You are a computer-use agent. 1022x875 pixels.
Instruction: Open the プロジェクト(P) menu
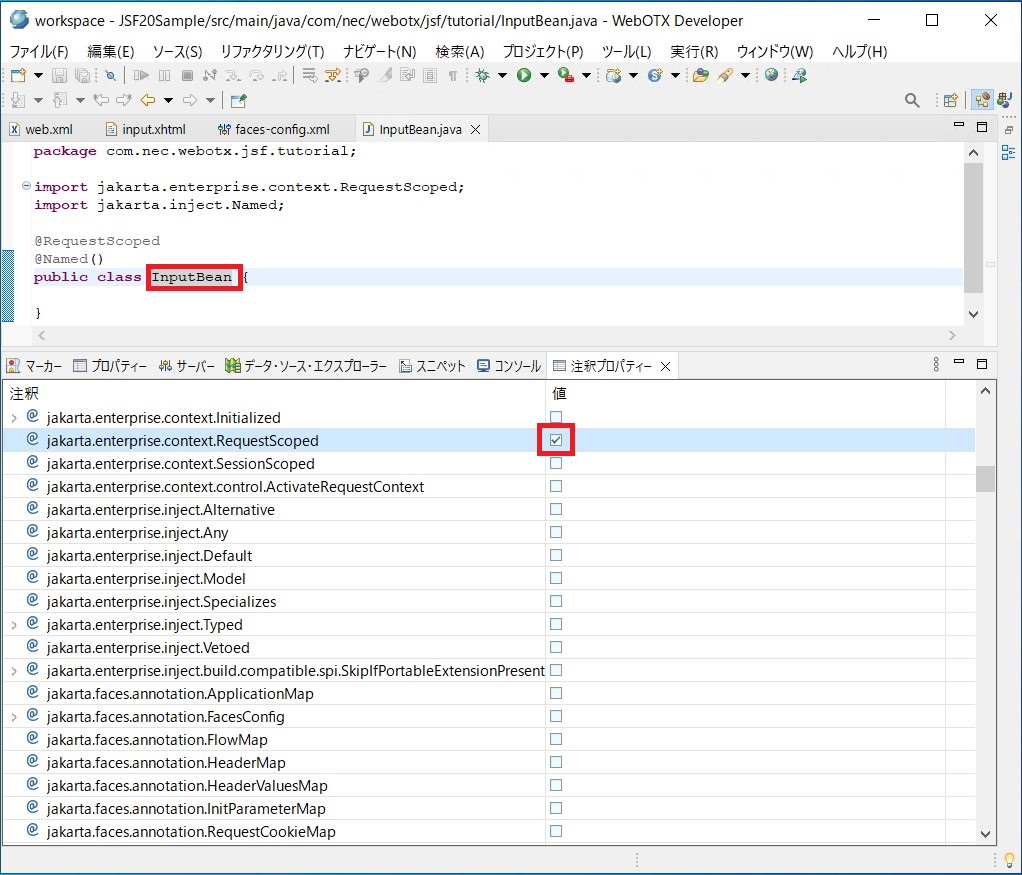click(542, 51)
